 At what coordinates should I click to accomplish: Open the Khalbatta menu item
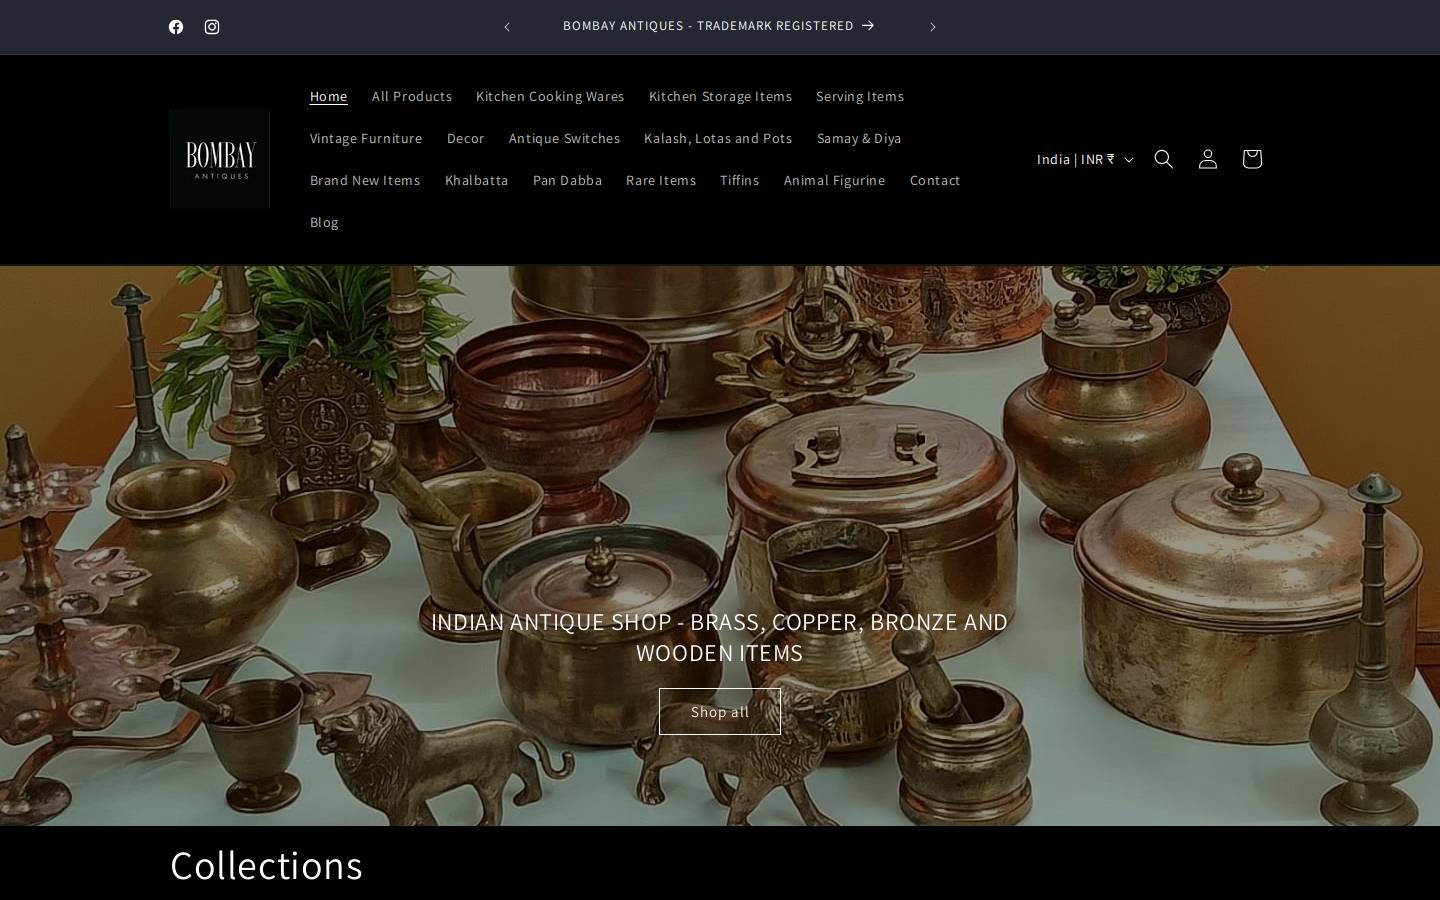tap(477, 180)
